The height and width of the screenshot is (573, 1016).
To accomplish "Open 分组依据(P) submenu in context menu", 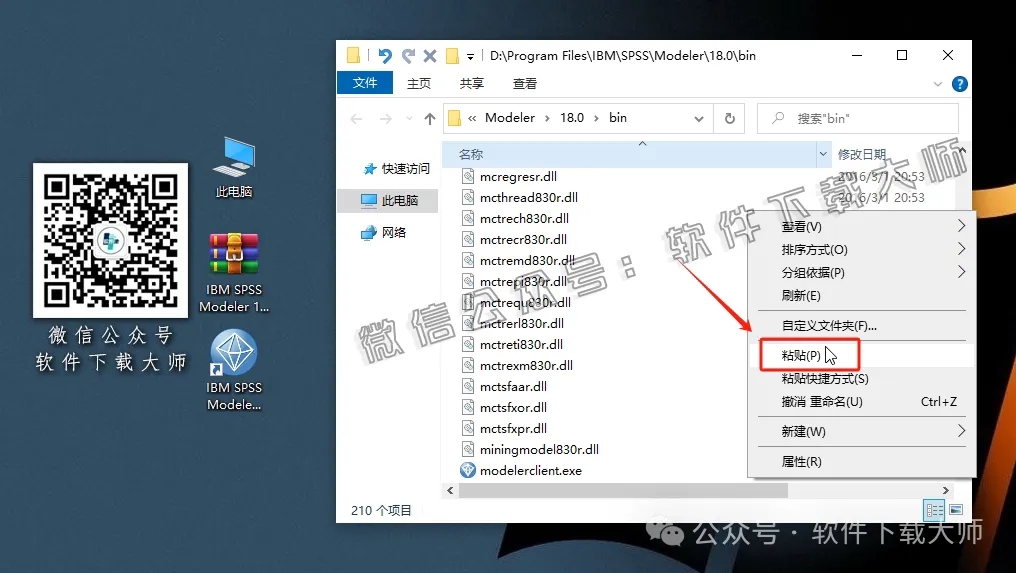I will click(x=862, y=272).
